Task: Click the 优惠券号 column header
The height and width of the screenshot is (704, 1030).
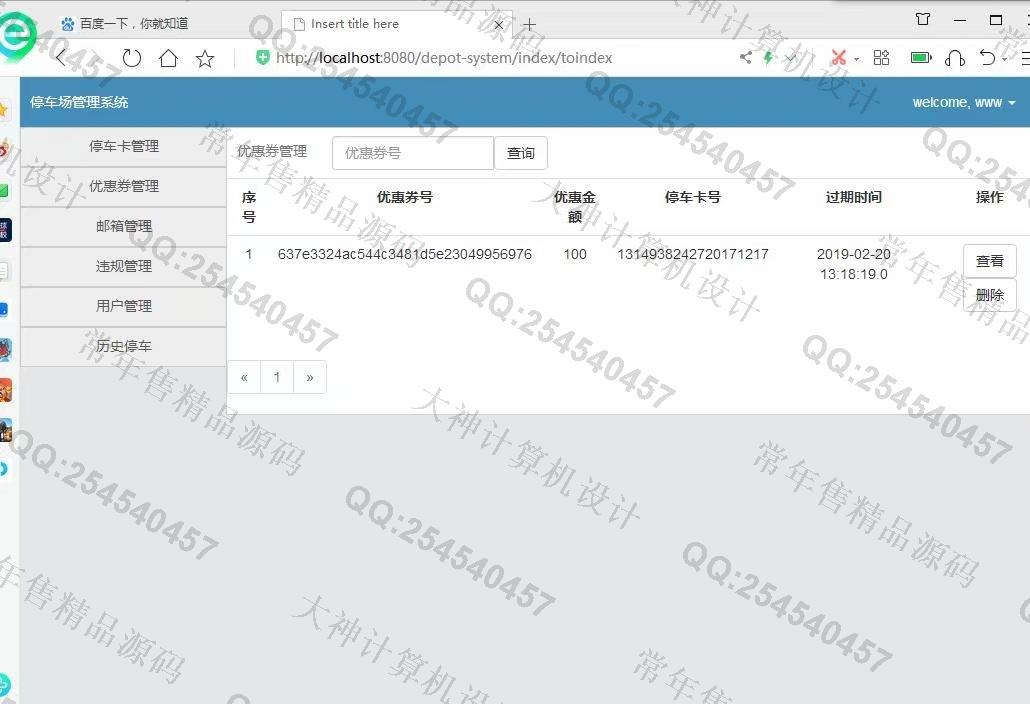Action: [405, 197]
